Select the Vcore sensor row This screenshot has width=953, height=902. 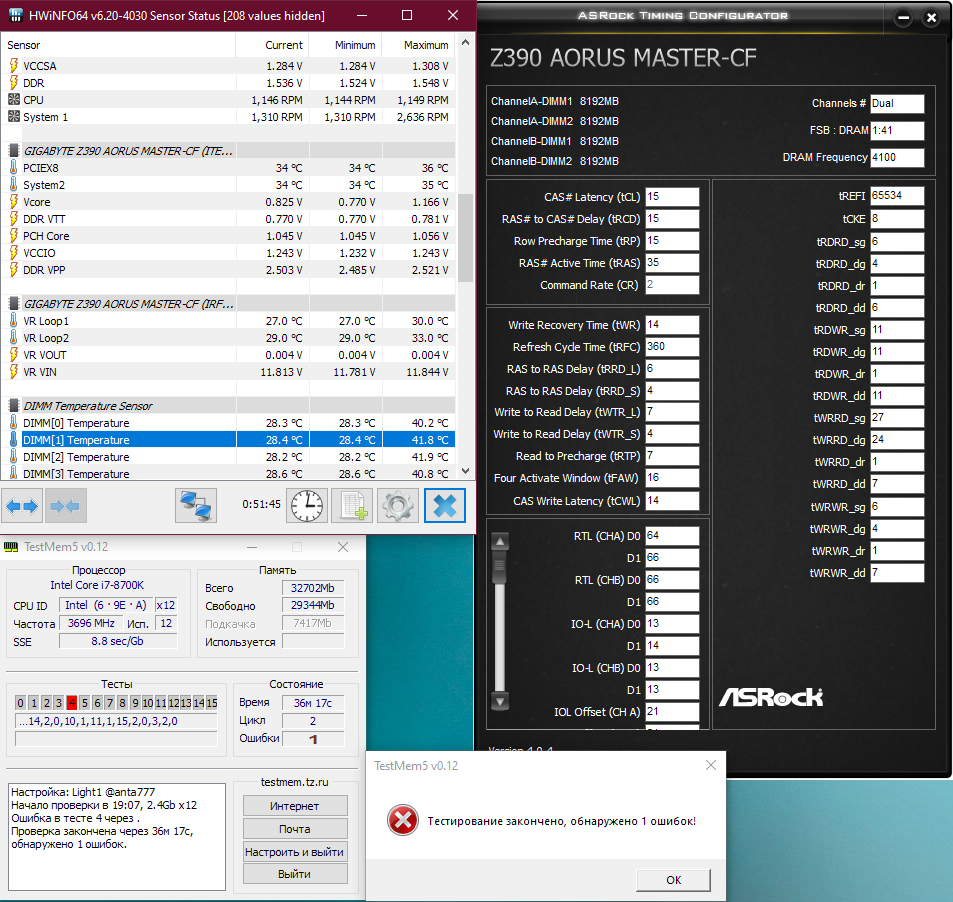click(228, 201)
